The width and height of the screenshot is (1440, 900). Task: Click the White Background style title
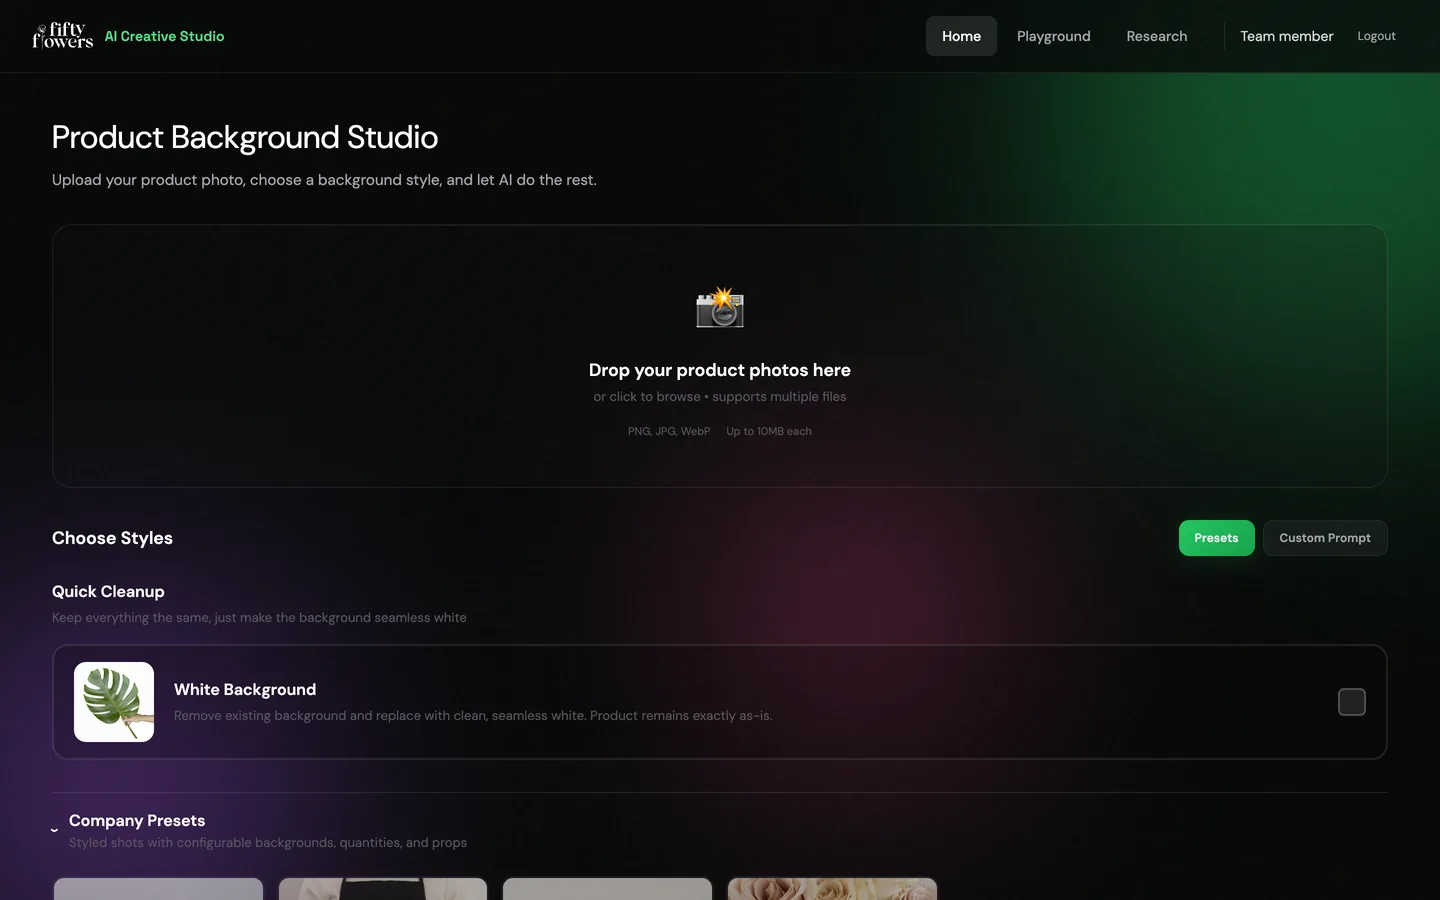click(245, 689)
